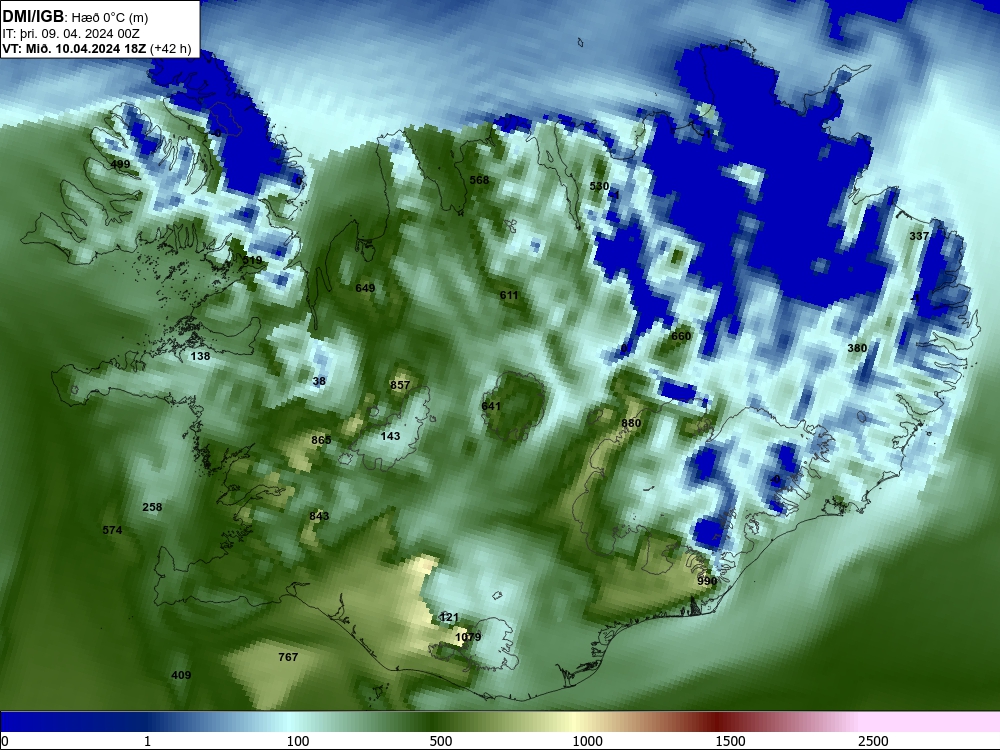Click the map value 337

918,236
